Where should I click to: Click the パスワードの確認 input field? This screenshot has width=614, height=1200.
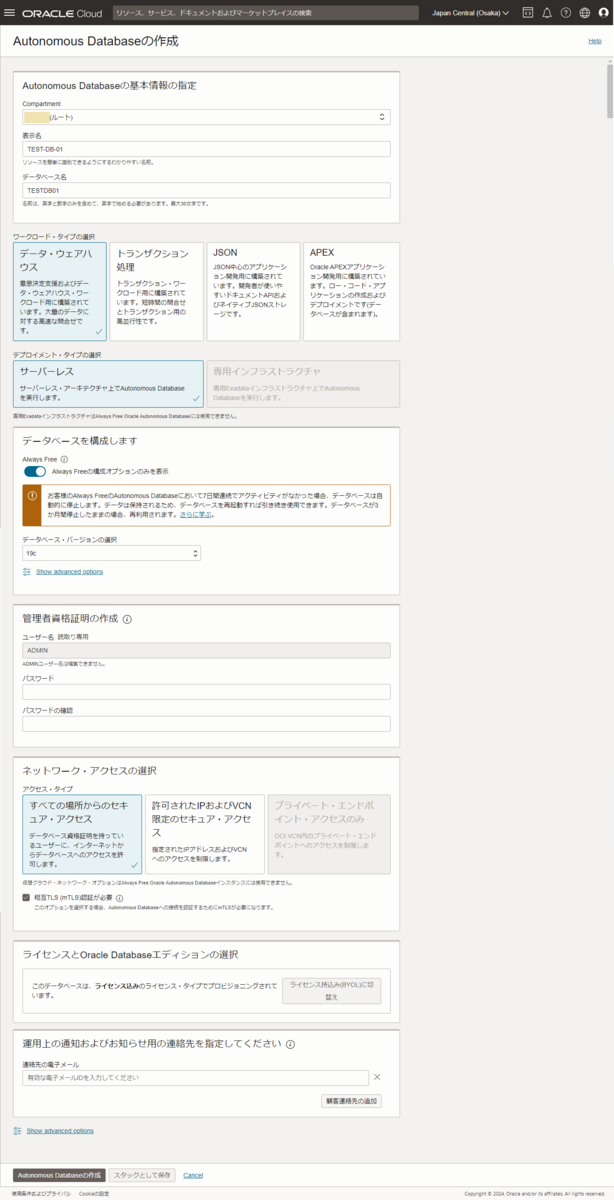[x=206, y=724]
